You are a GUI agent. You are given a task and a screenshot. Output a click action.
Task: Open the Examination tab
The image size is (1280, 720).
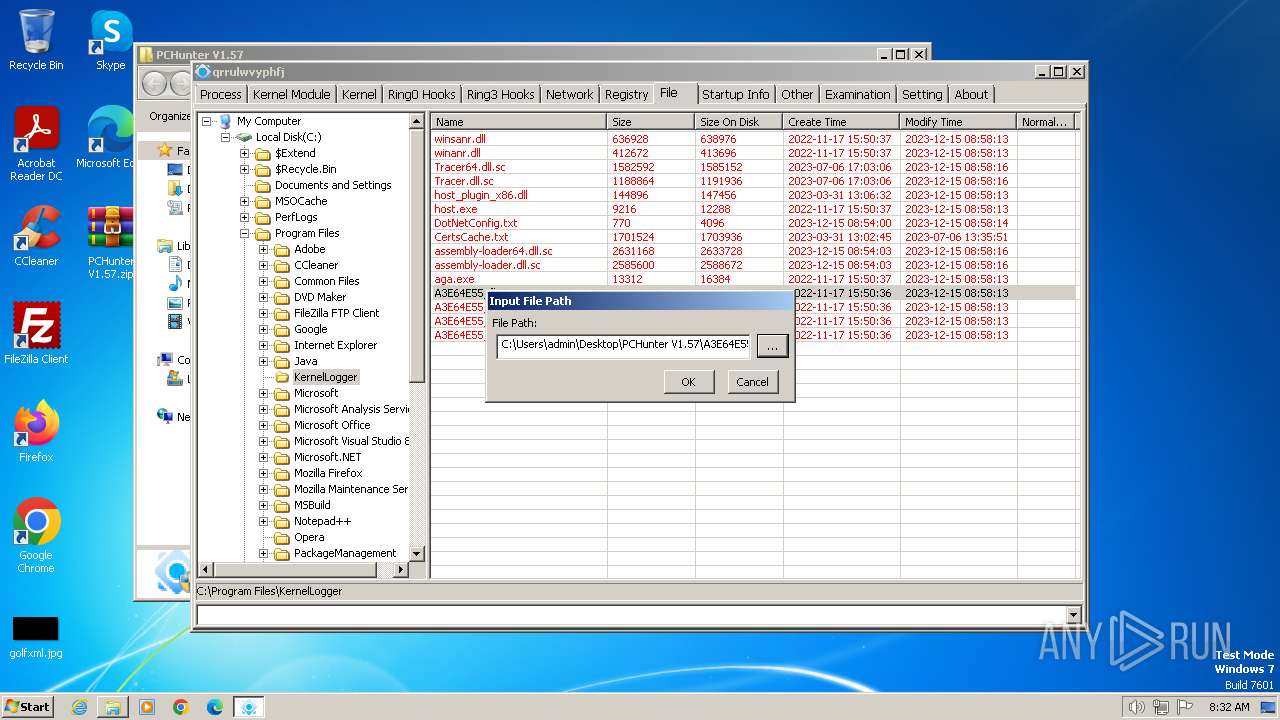857,94
